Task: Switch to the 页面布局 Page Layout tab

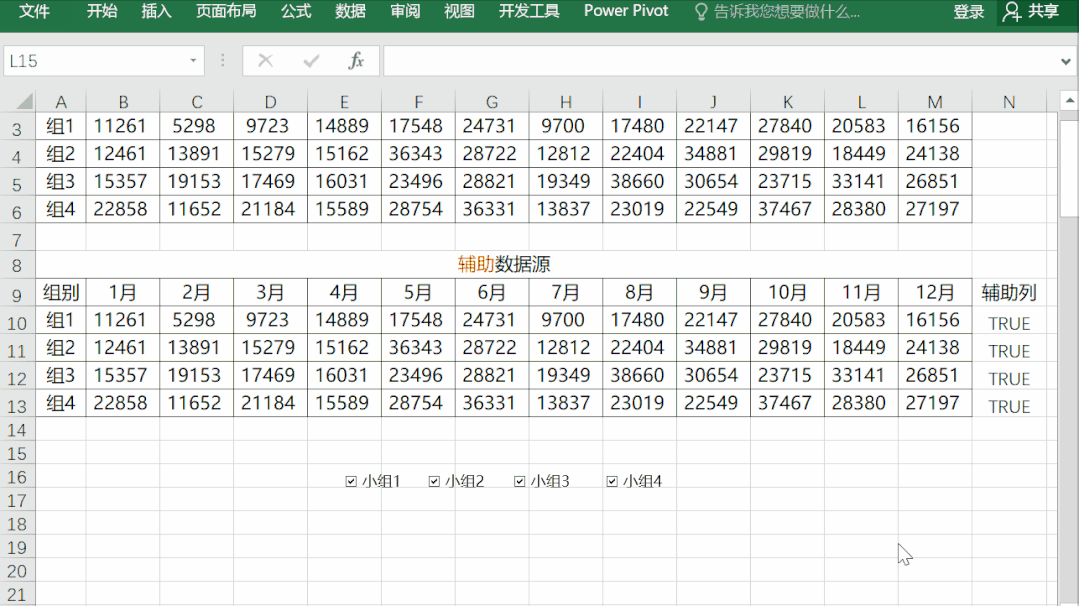Action: point(226,12)
